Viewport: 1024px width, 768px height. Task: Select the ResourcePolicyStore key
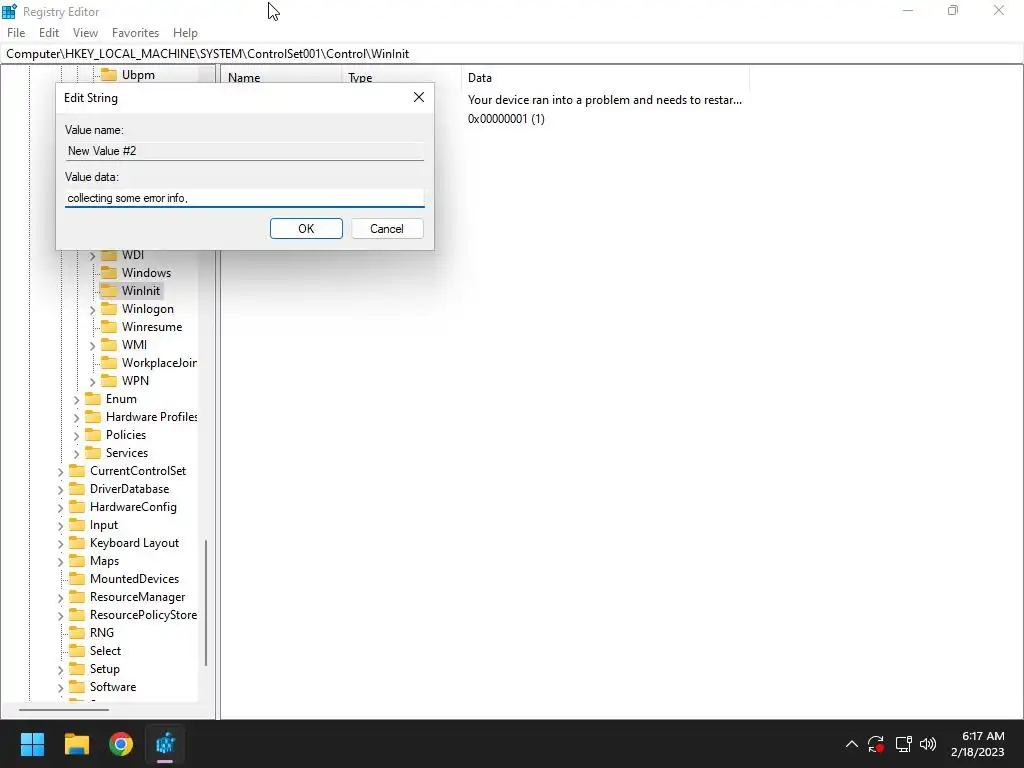(x=143, y=615)
